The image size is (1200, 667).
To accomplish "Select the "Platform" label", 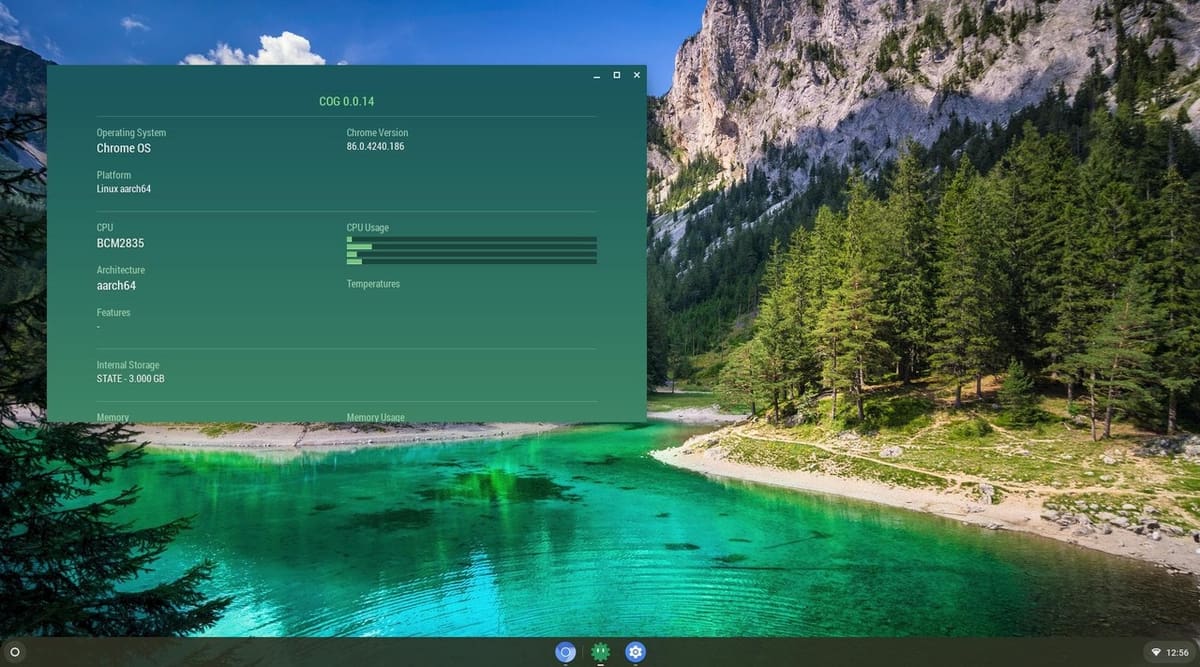I will (x=114, y=175).
